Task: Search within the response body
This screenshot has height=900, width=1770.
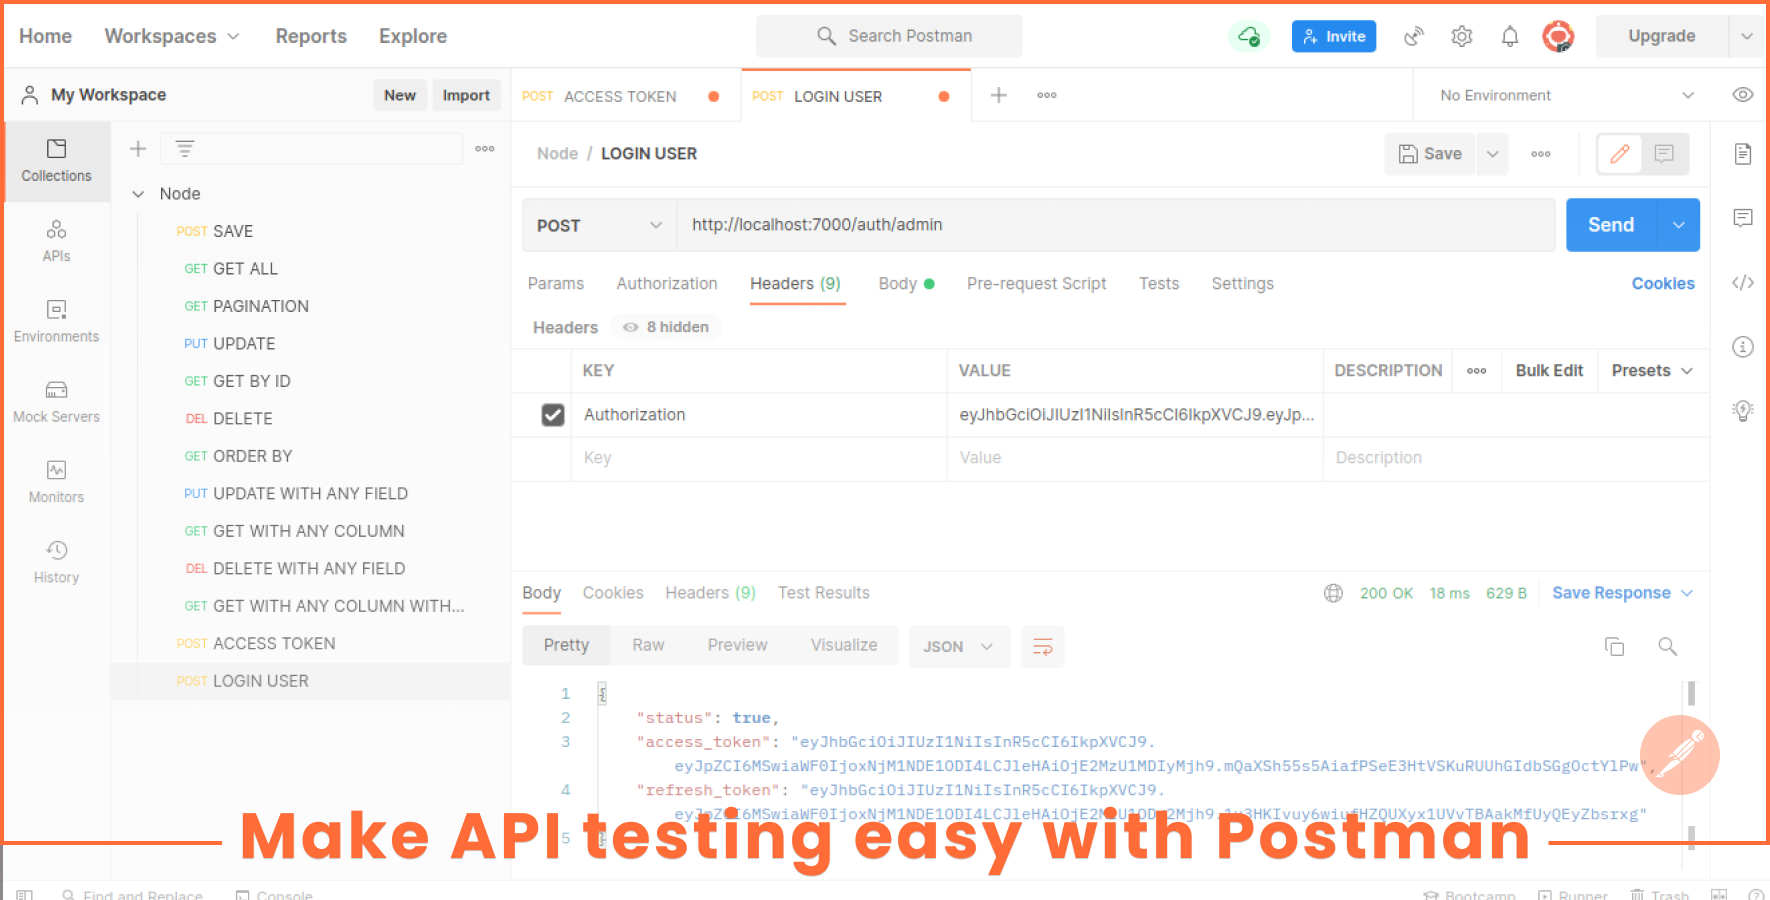Action: [1668, 646]
